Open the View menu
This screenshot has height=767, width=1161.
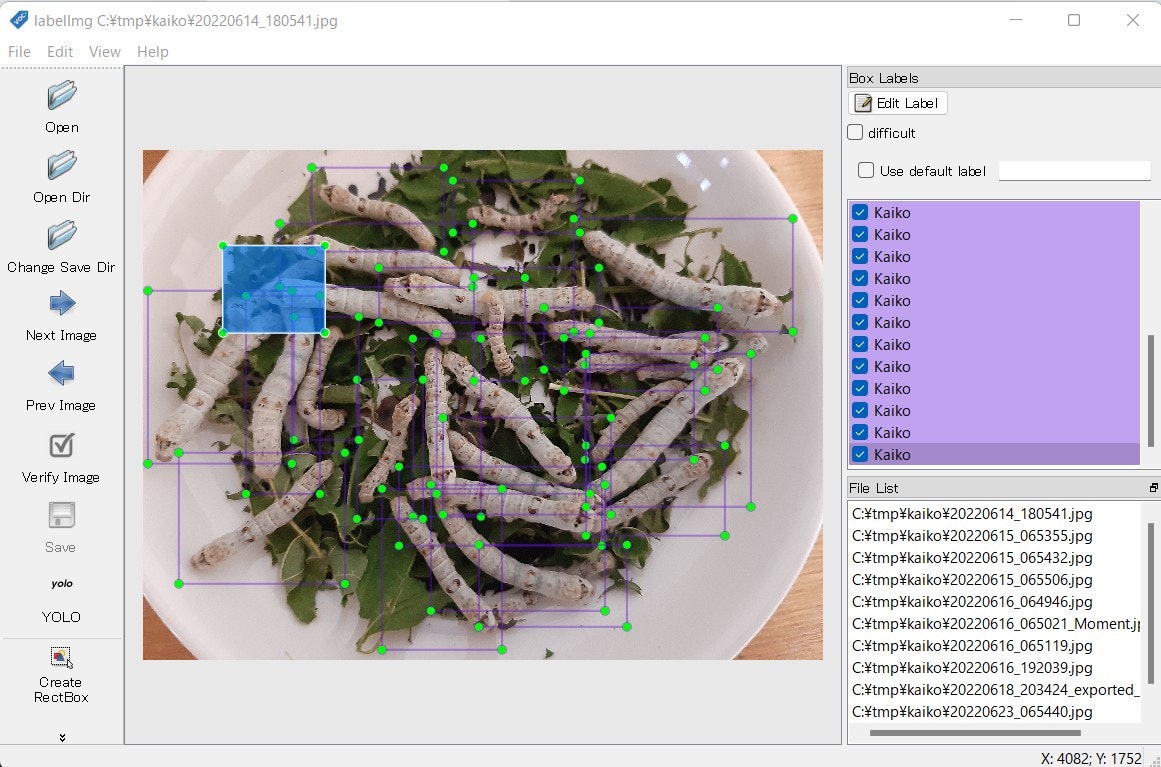[104, 52]
